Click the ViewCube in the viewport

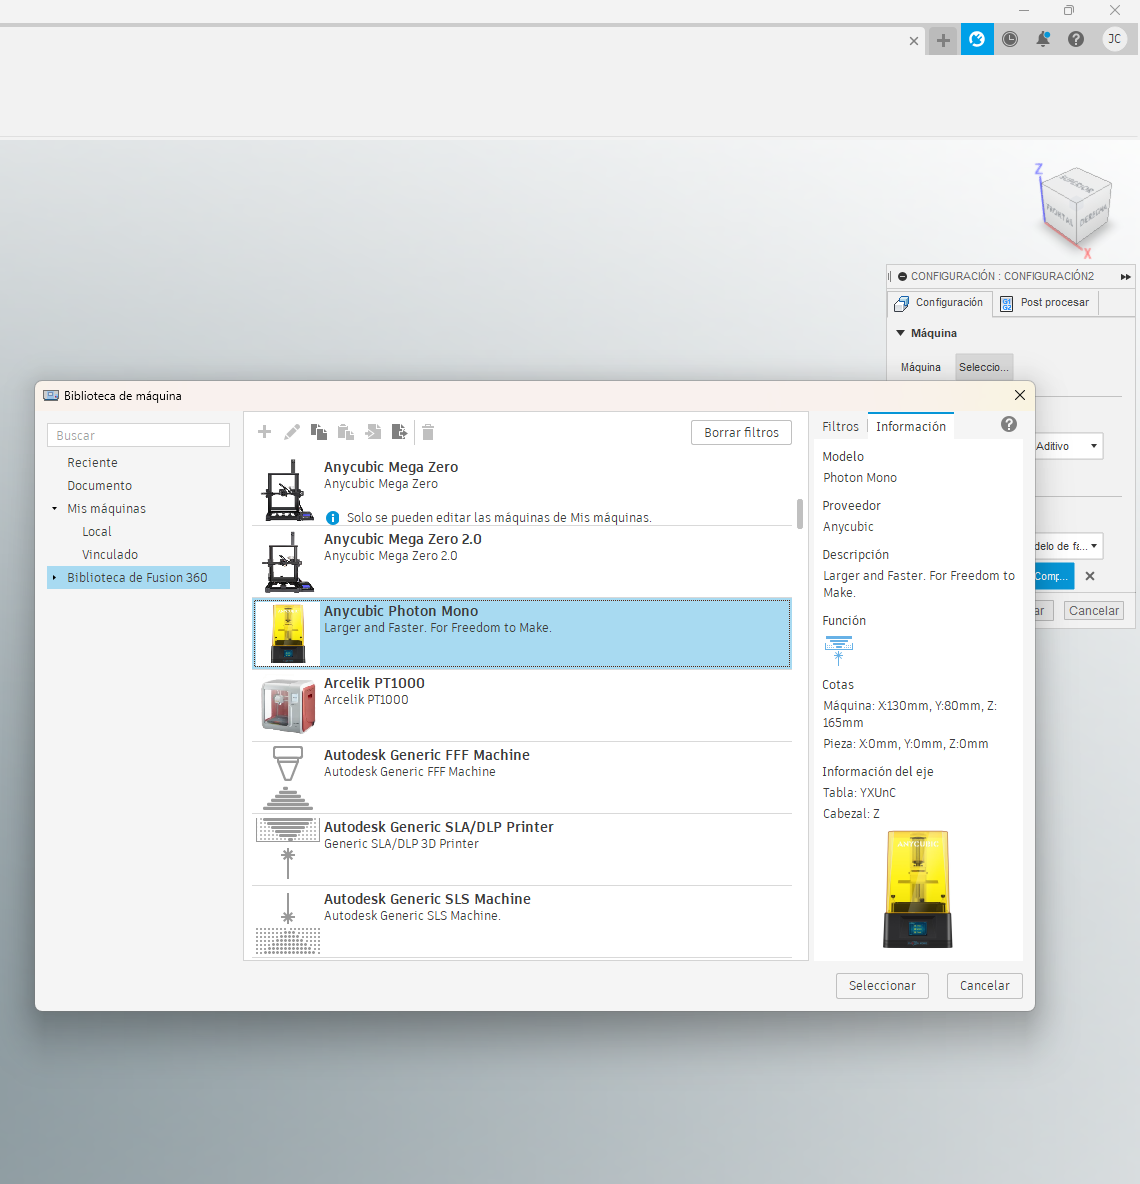1075,209
